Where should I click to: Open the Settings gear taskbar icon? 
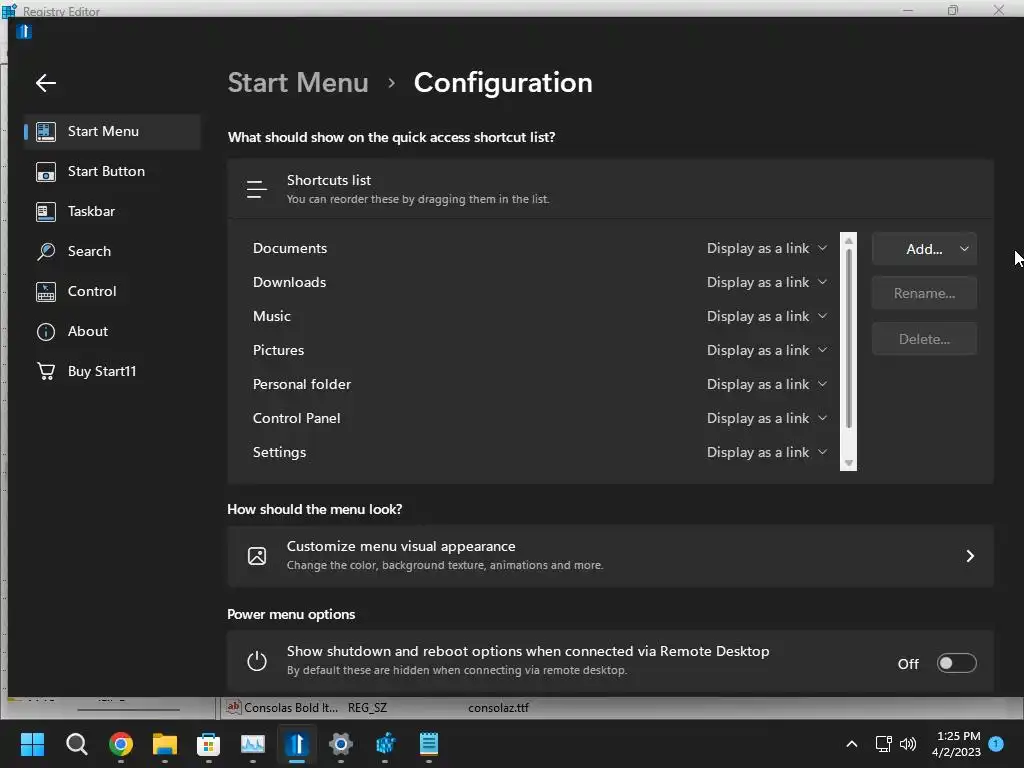[341, 744]
